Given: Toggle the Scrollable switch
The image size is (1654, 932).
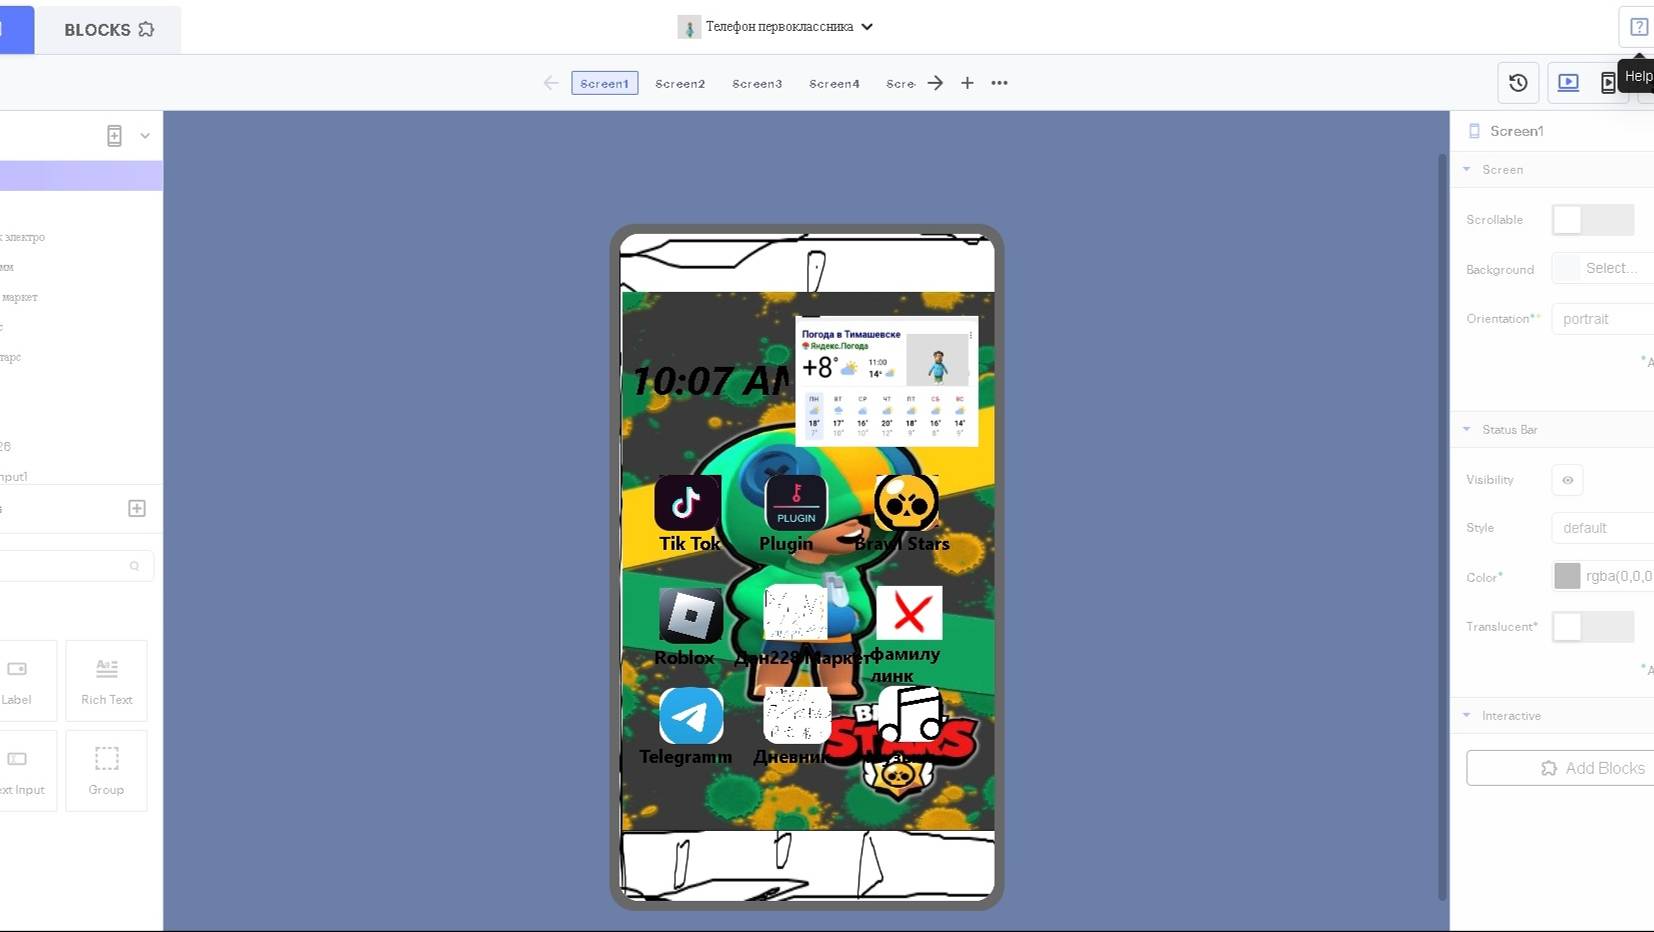Looking at the screenshot, I should click(x=1593, y=220).
